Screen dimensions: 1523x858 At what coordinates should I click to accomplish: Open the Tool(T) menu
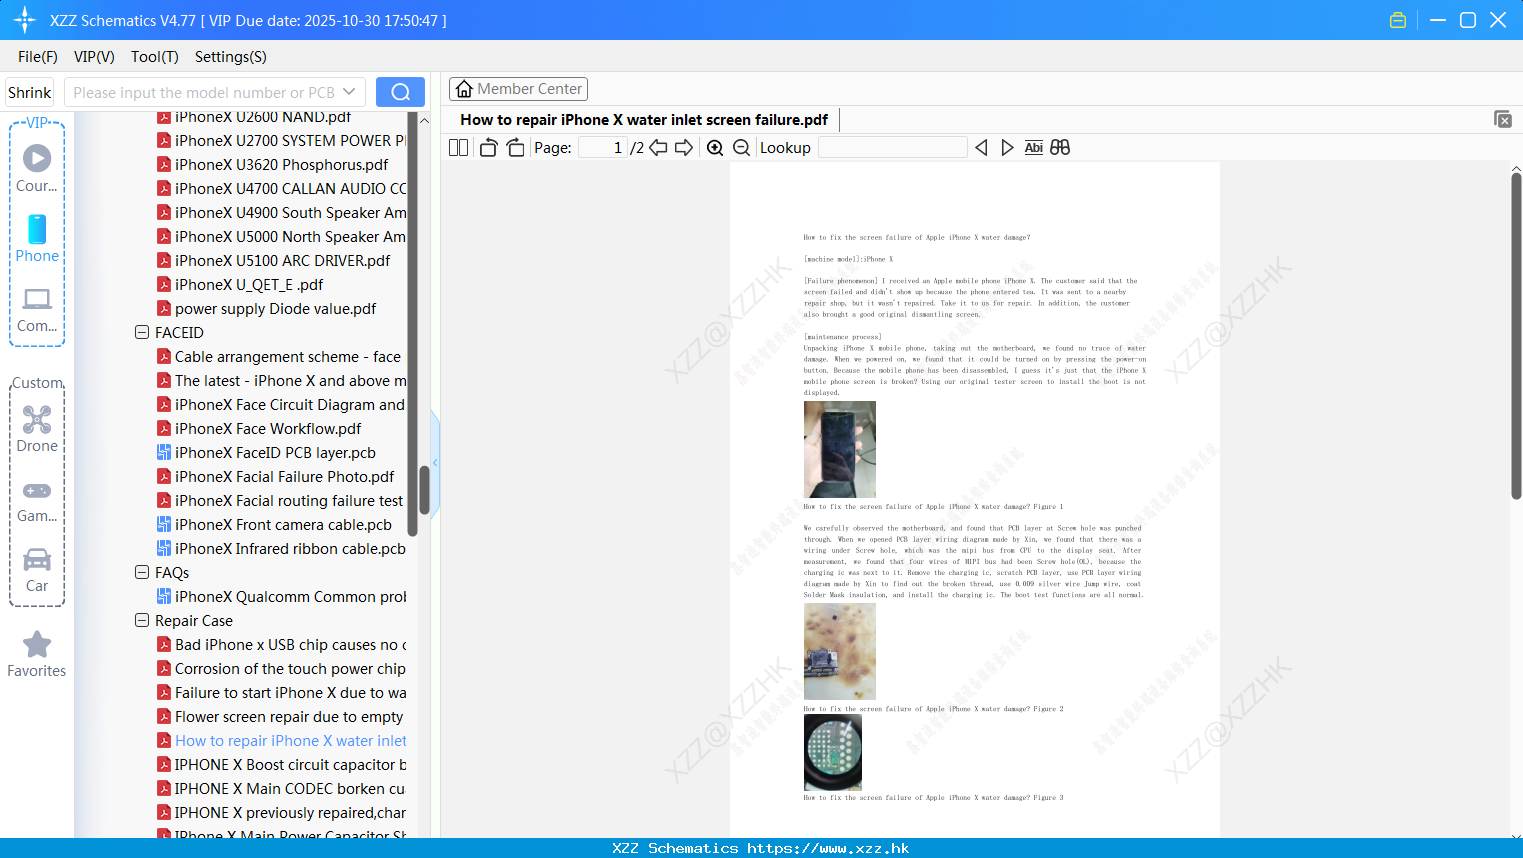155,57
